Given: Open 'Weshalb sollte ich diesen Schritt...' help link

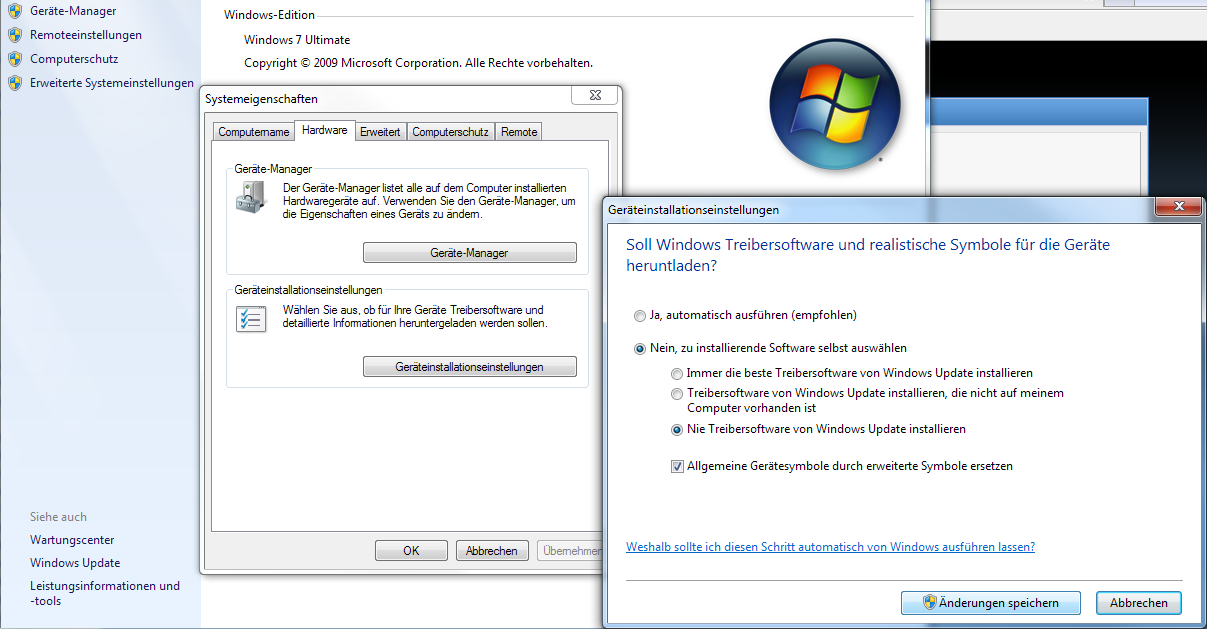Looking at the screenshot, I should pos(830,547).
